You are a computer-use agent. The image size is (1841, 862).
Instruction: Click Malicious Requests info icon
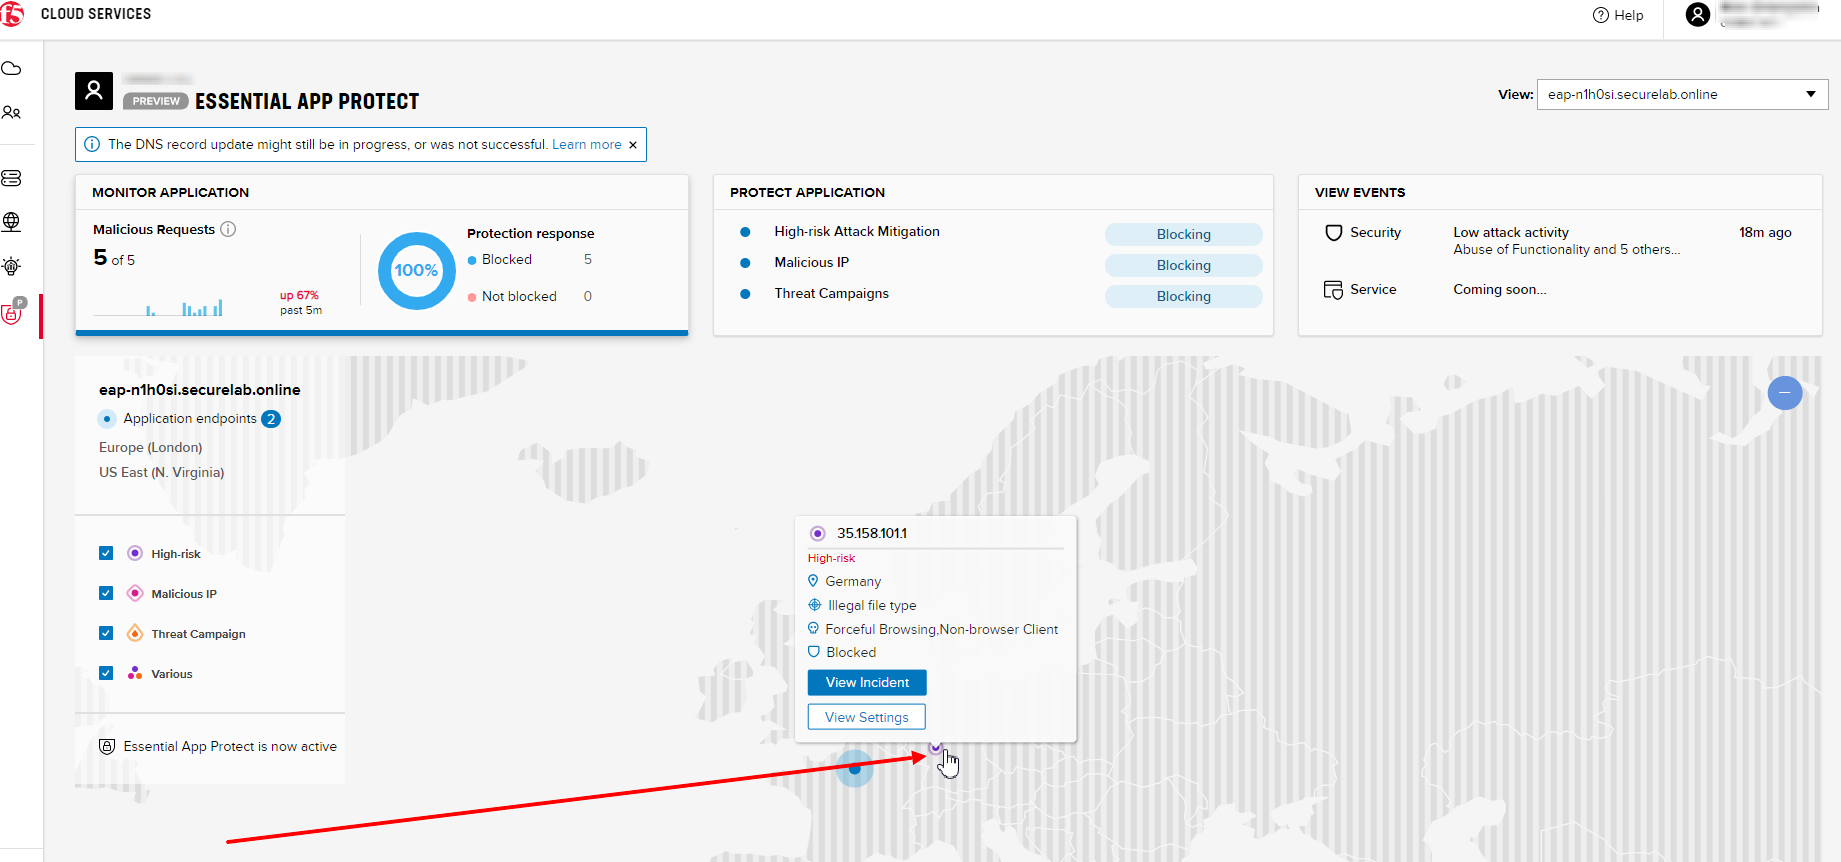[228, 229]
